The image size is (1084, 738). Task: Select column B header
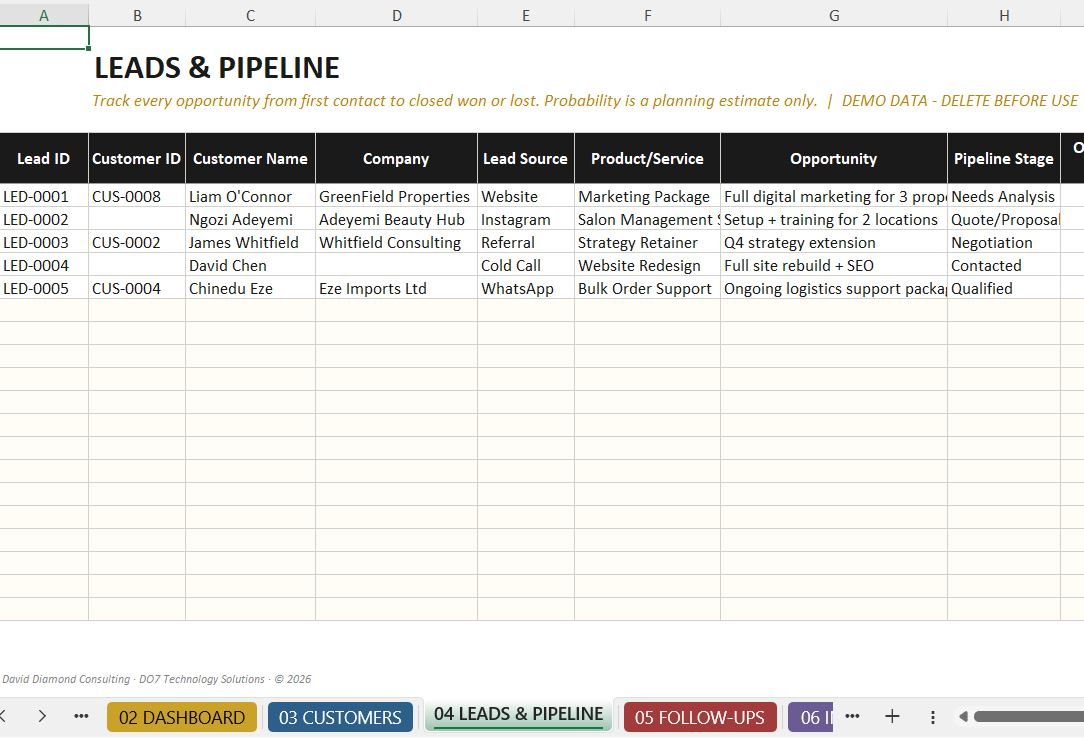(137, 15)
